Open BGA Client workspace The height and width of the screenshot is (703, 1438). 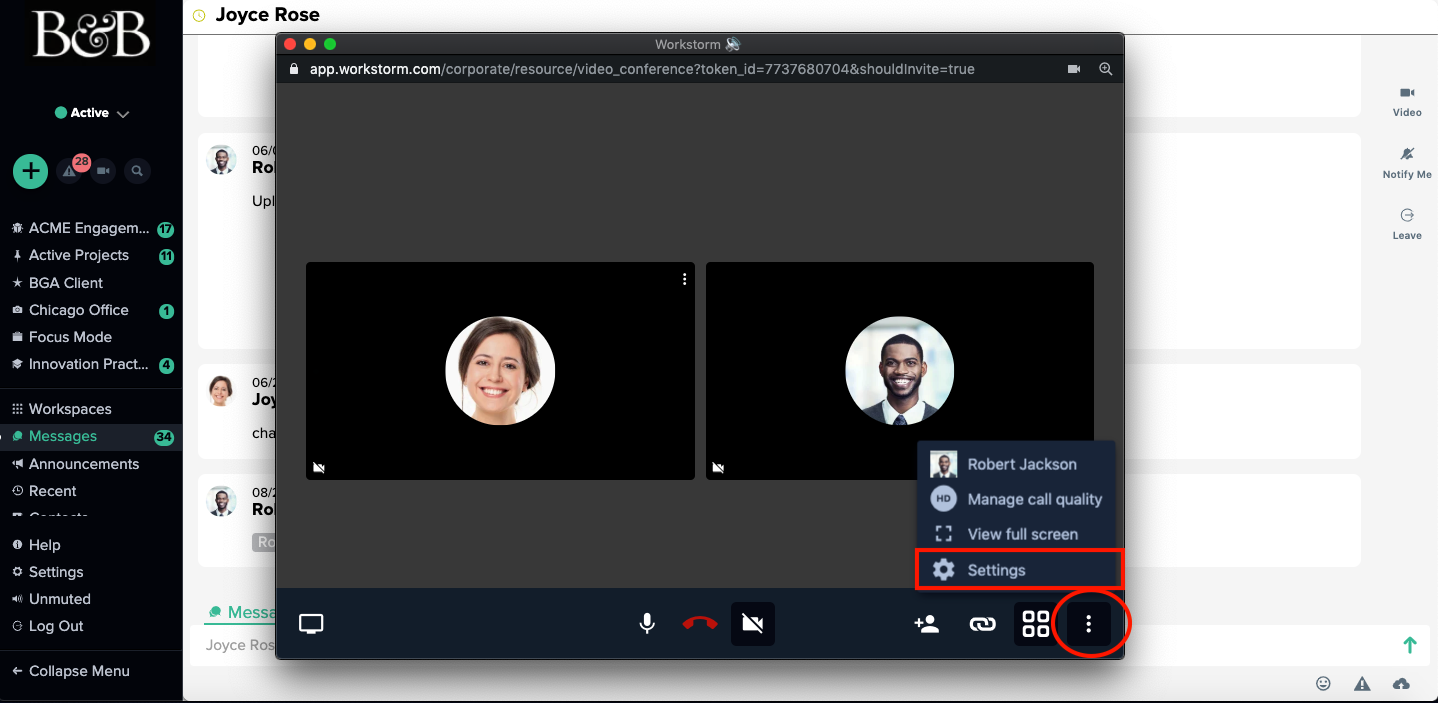point(66,283)
